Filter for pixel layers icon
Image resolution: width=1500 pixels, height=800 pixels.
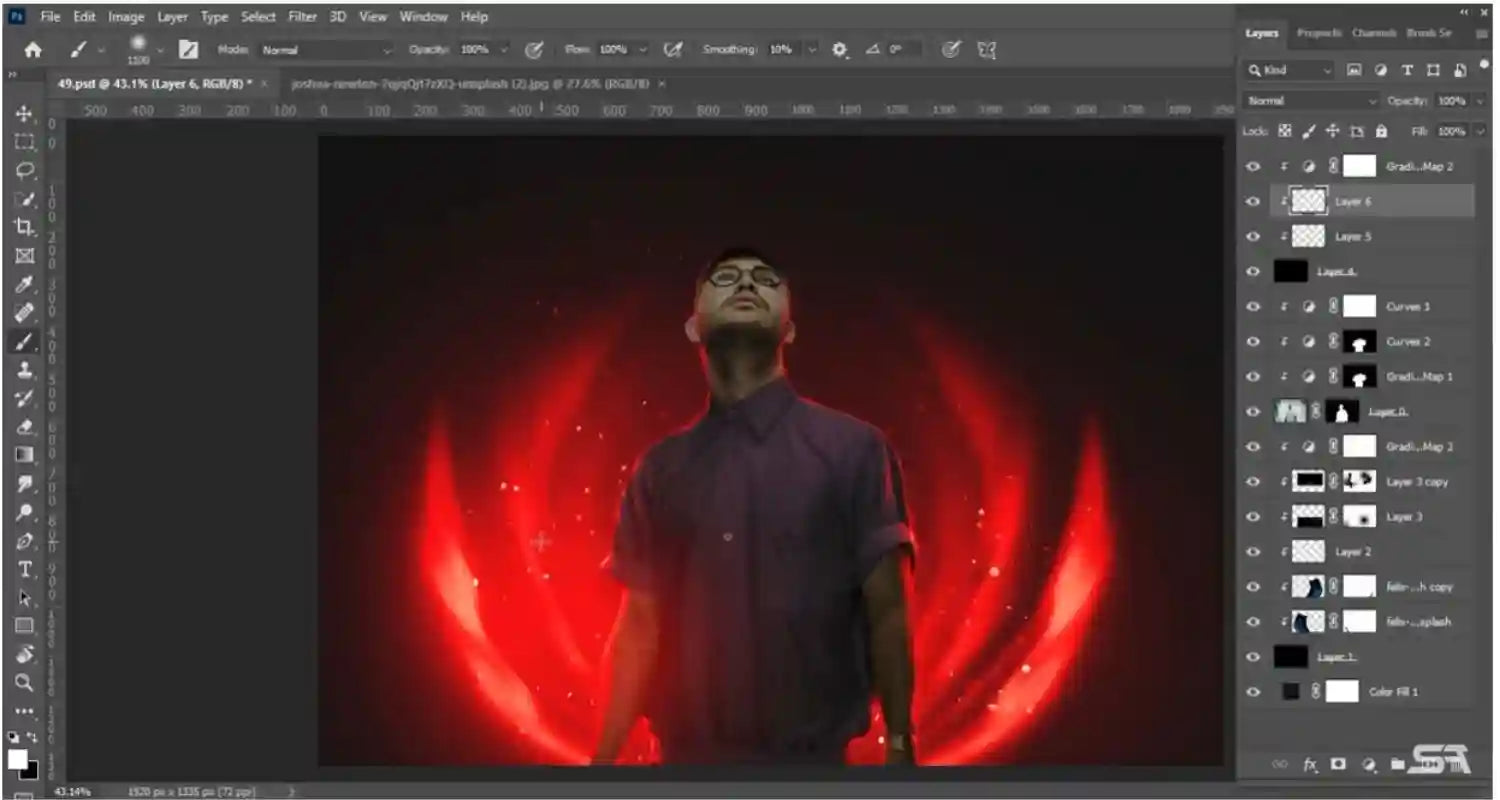1354,70
